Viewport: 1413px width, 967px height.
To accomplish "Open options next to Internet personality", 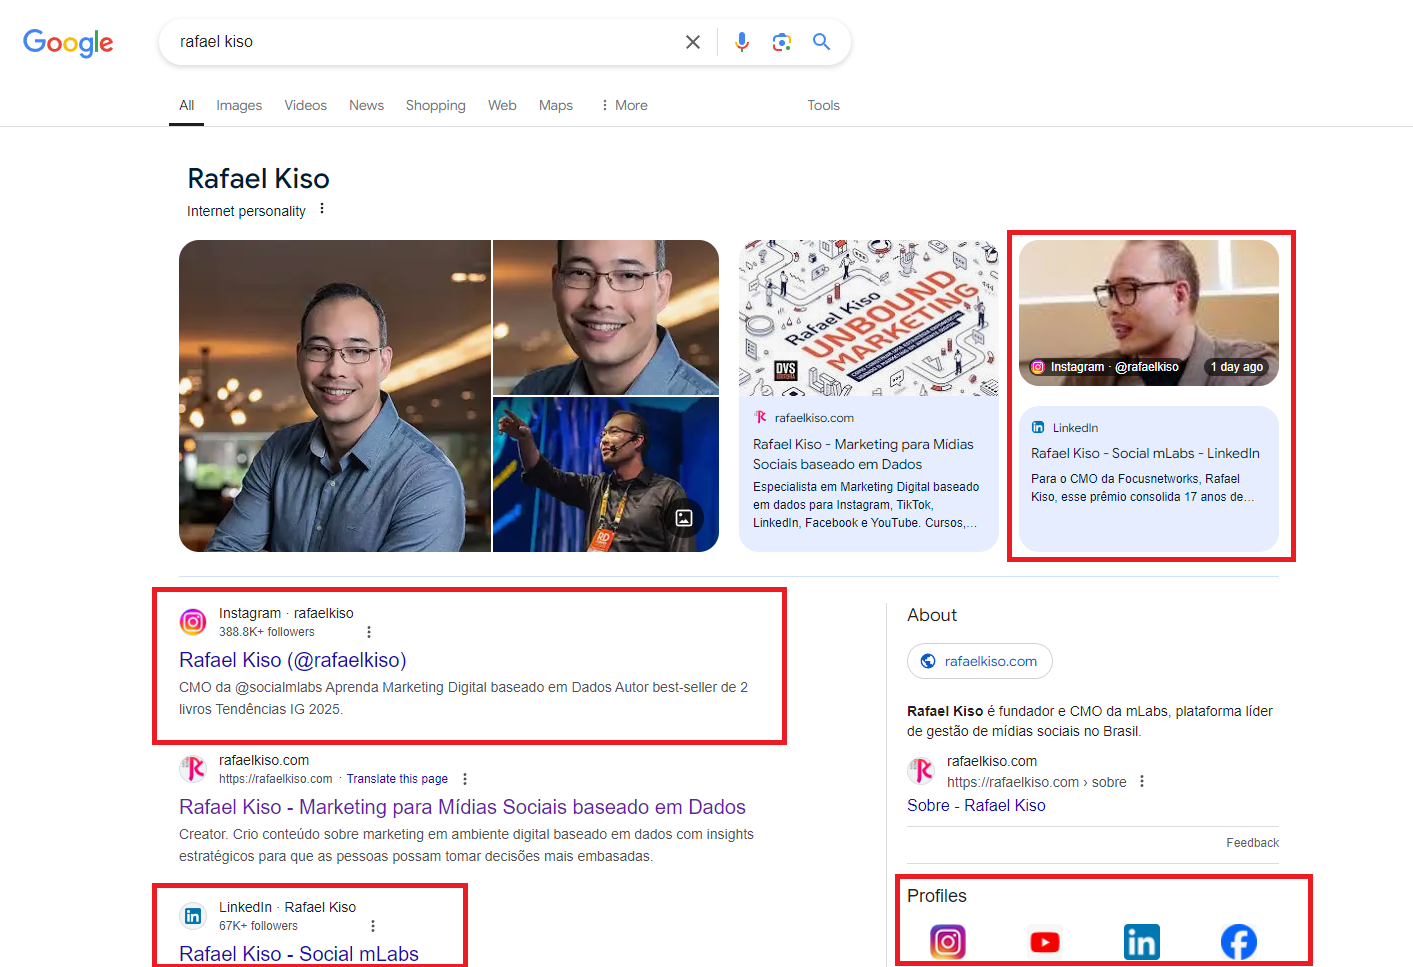I will (x=322, y=209).
